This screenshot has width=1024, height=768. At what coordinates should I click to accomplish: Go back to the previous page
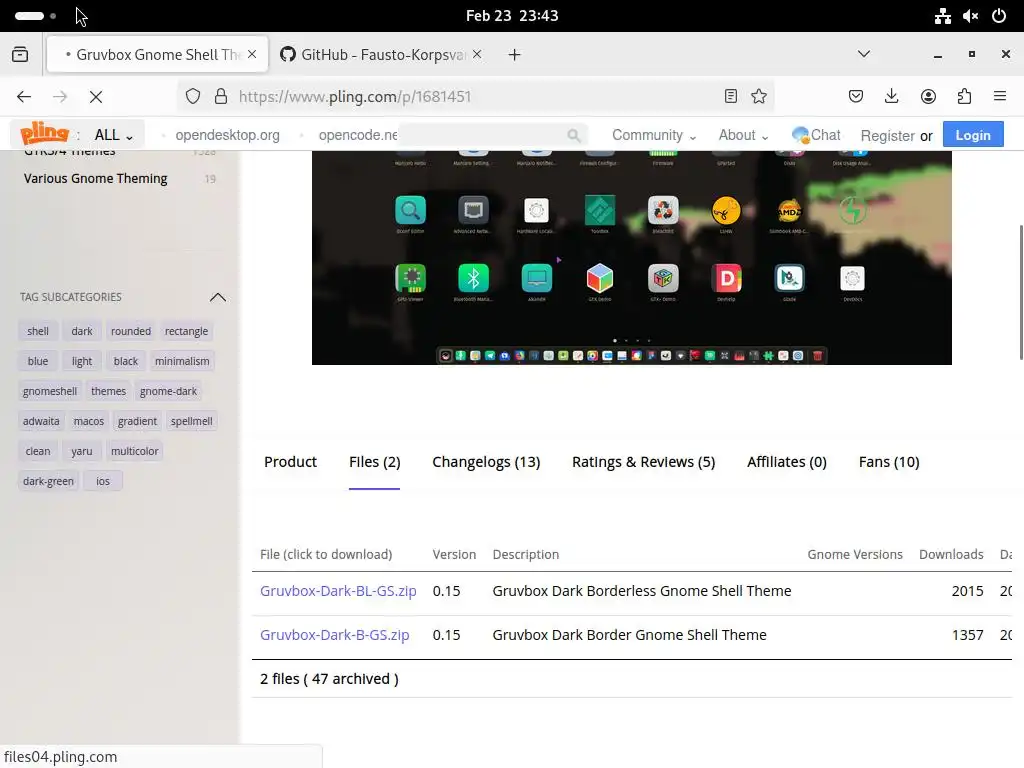pyautogui.click(x=24, y=97)
